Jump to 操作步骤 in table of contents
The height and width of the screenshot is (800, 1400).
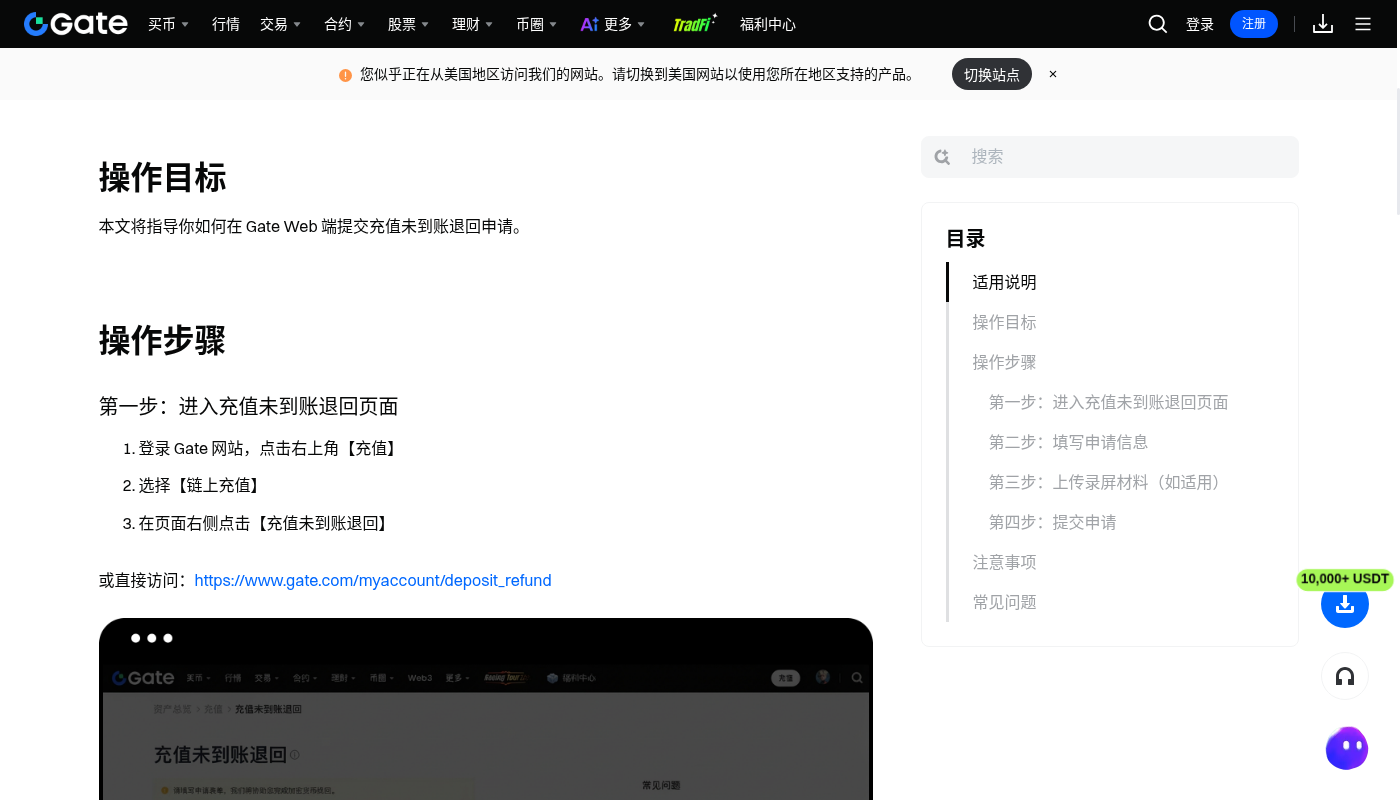[x=1005, y=362]
